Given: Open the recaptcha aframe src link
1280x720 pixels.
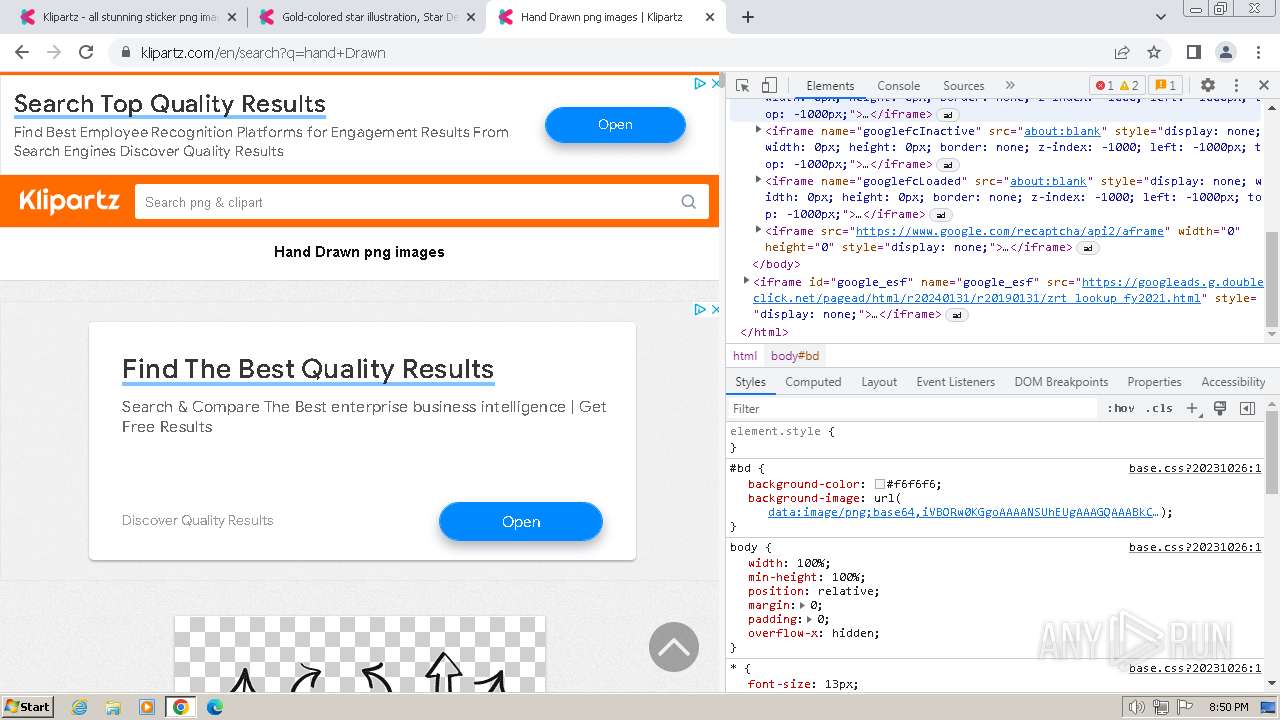Looking at the screenshot, I should tap(1010, 231).
